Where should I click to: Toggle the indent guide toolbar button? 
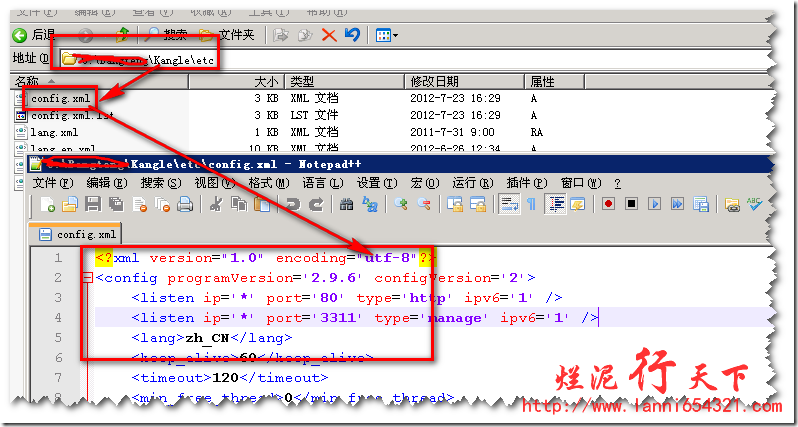(555, 205)
